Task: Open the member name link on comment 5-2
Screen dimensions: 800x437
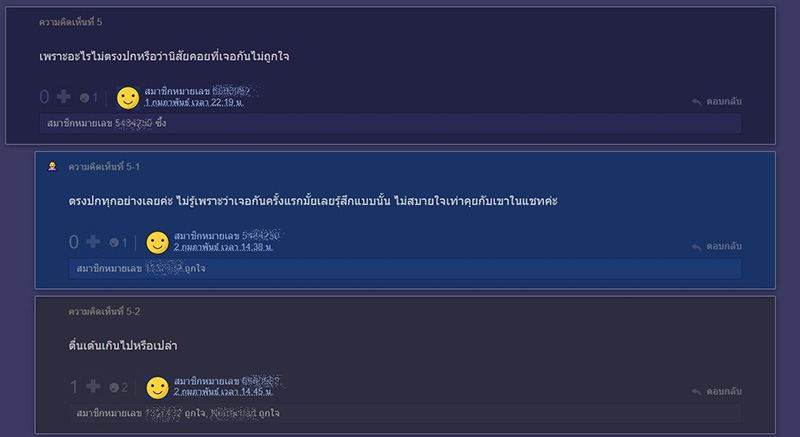Action: point(225,381)
